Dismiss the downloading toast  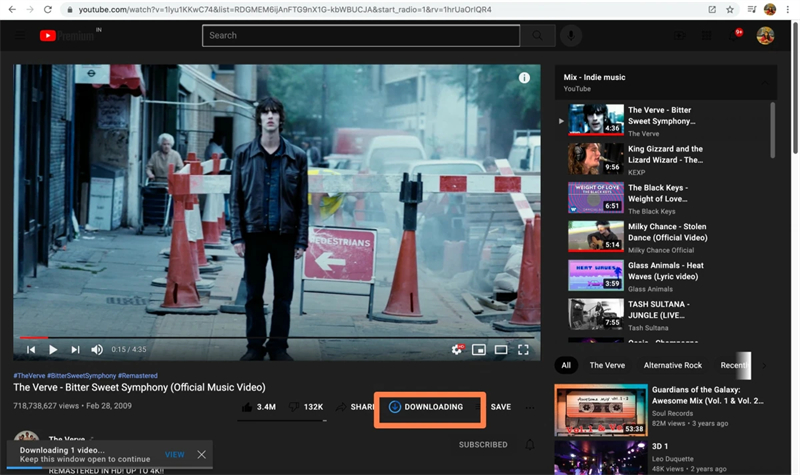202,455
